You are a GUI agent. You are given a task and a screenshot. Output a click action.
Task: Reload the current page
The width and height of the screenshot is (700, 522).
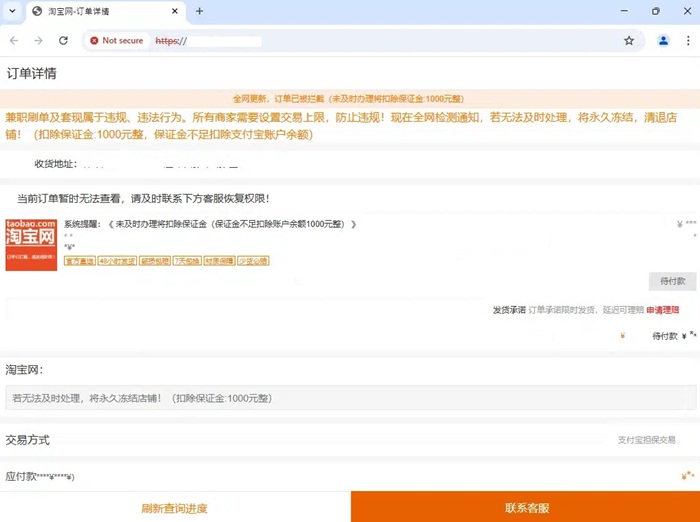[x=63, y=41]
